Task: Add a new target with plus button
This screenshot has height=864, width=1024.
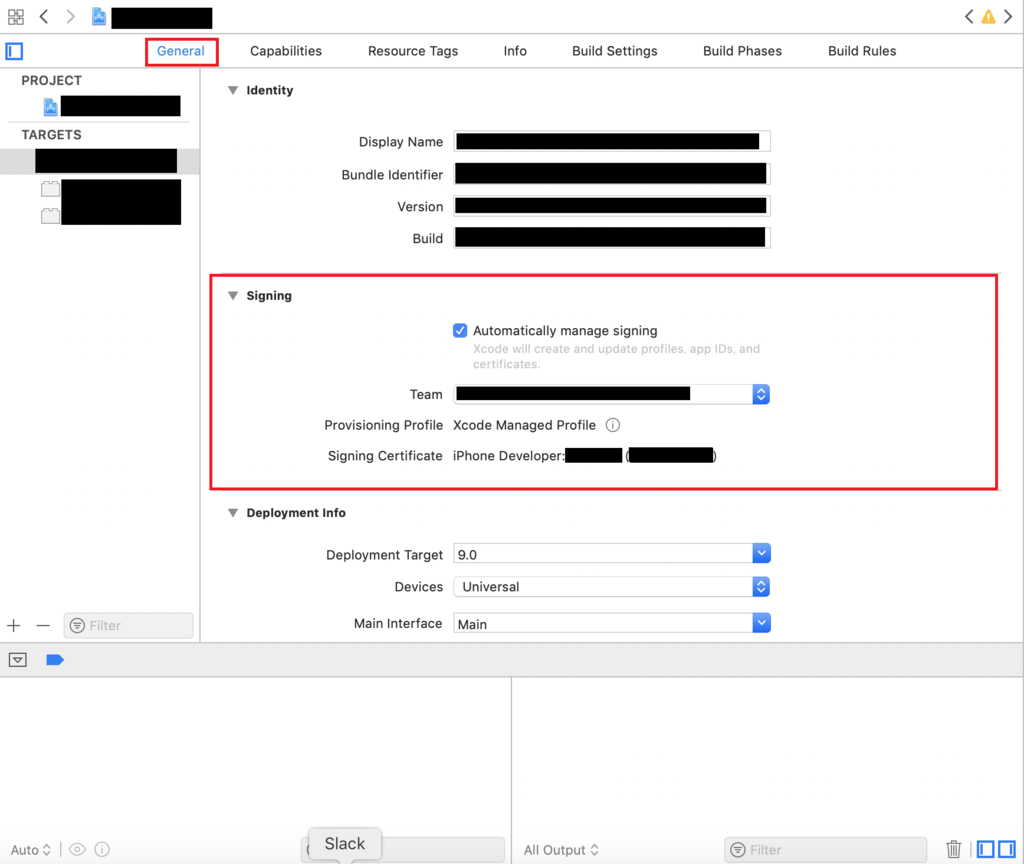Action: [x=14, y=626]
